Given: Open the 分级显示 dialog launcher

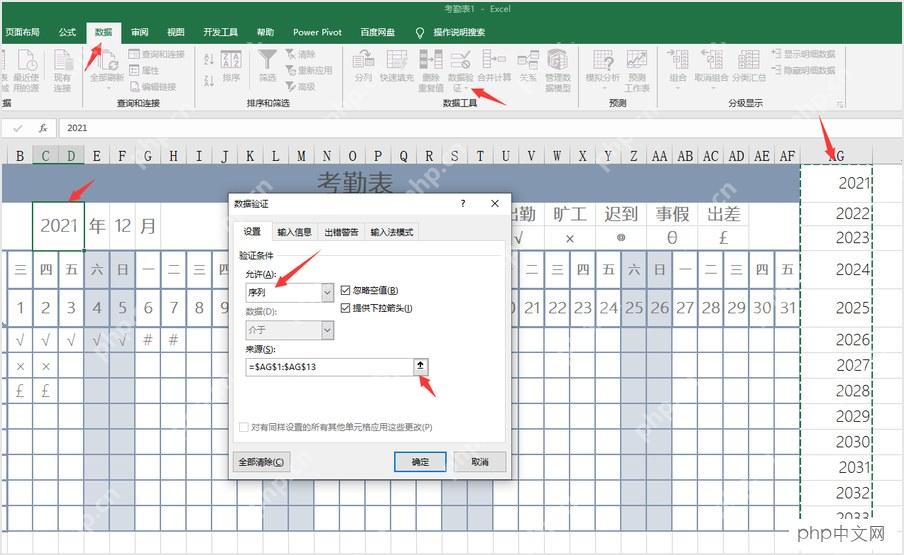Looking at the screenshot, I should [841, 104].
